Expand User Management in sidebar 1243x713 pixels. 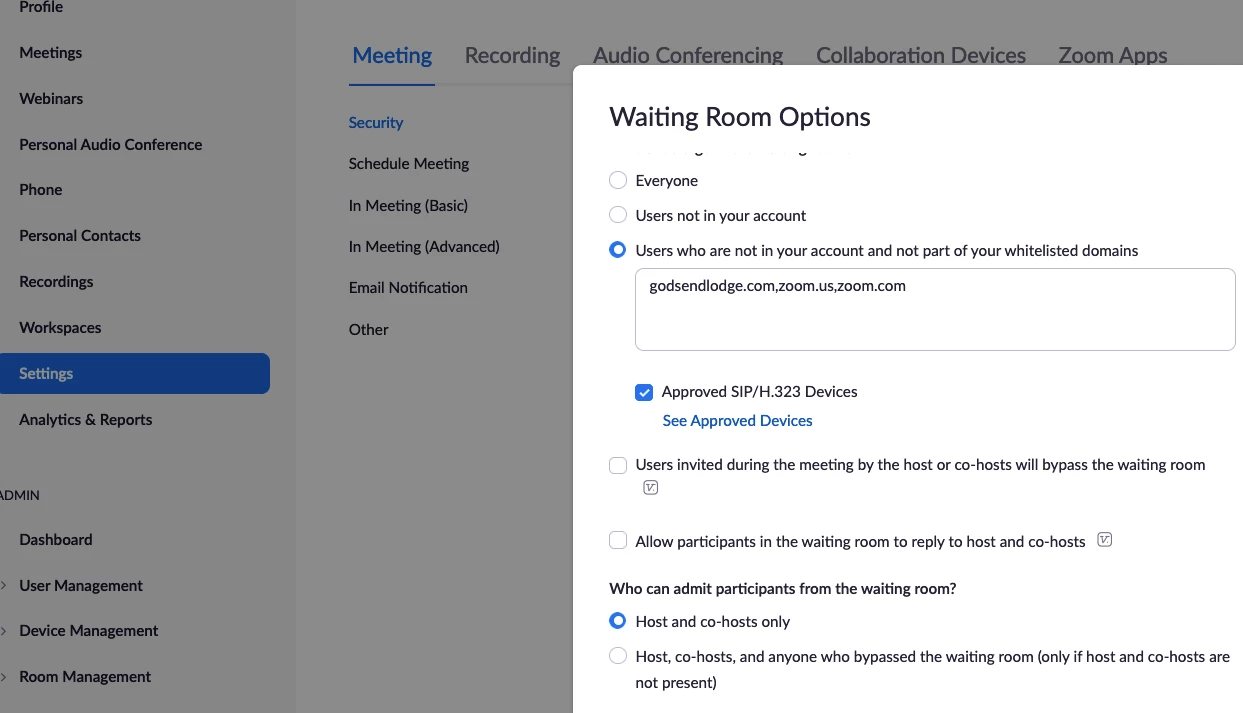point(4,586)
